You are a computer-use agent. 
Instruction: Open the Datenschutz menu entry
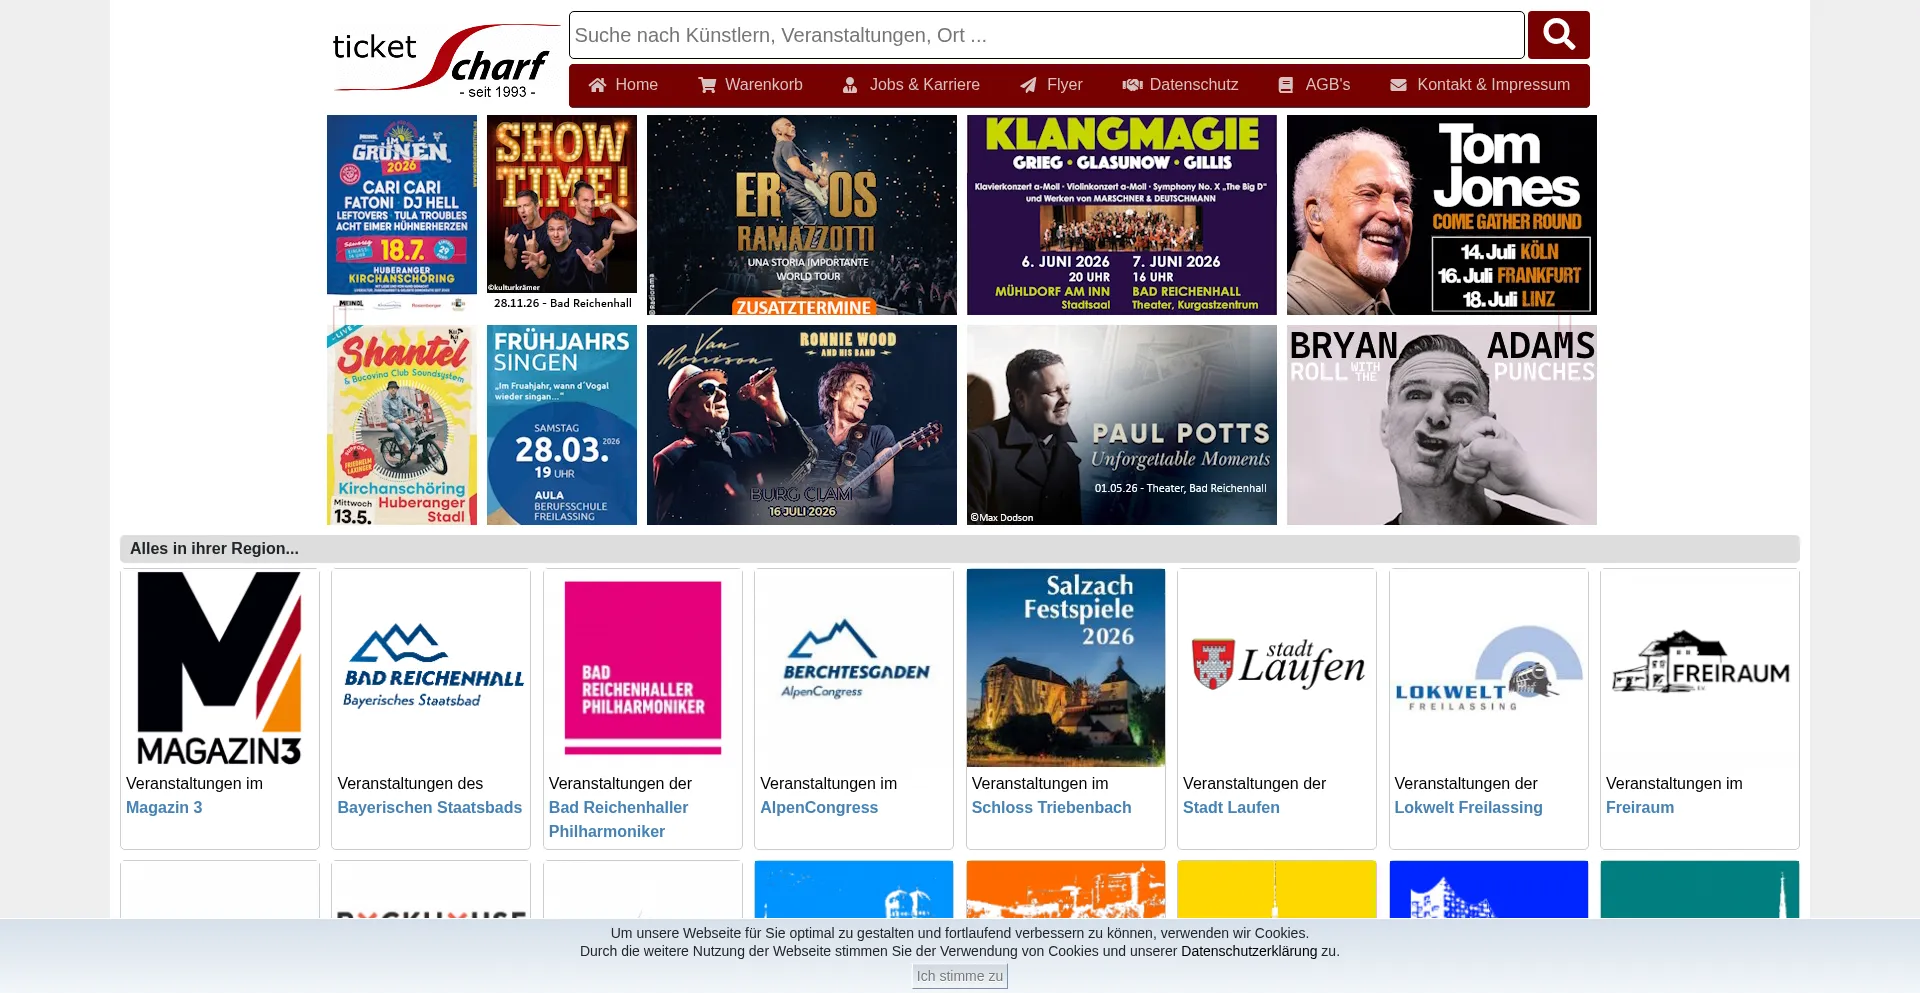(1180, 85)
